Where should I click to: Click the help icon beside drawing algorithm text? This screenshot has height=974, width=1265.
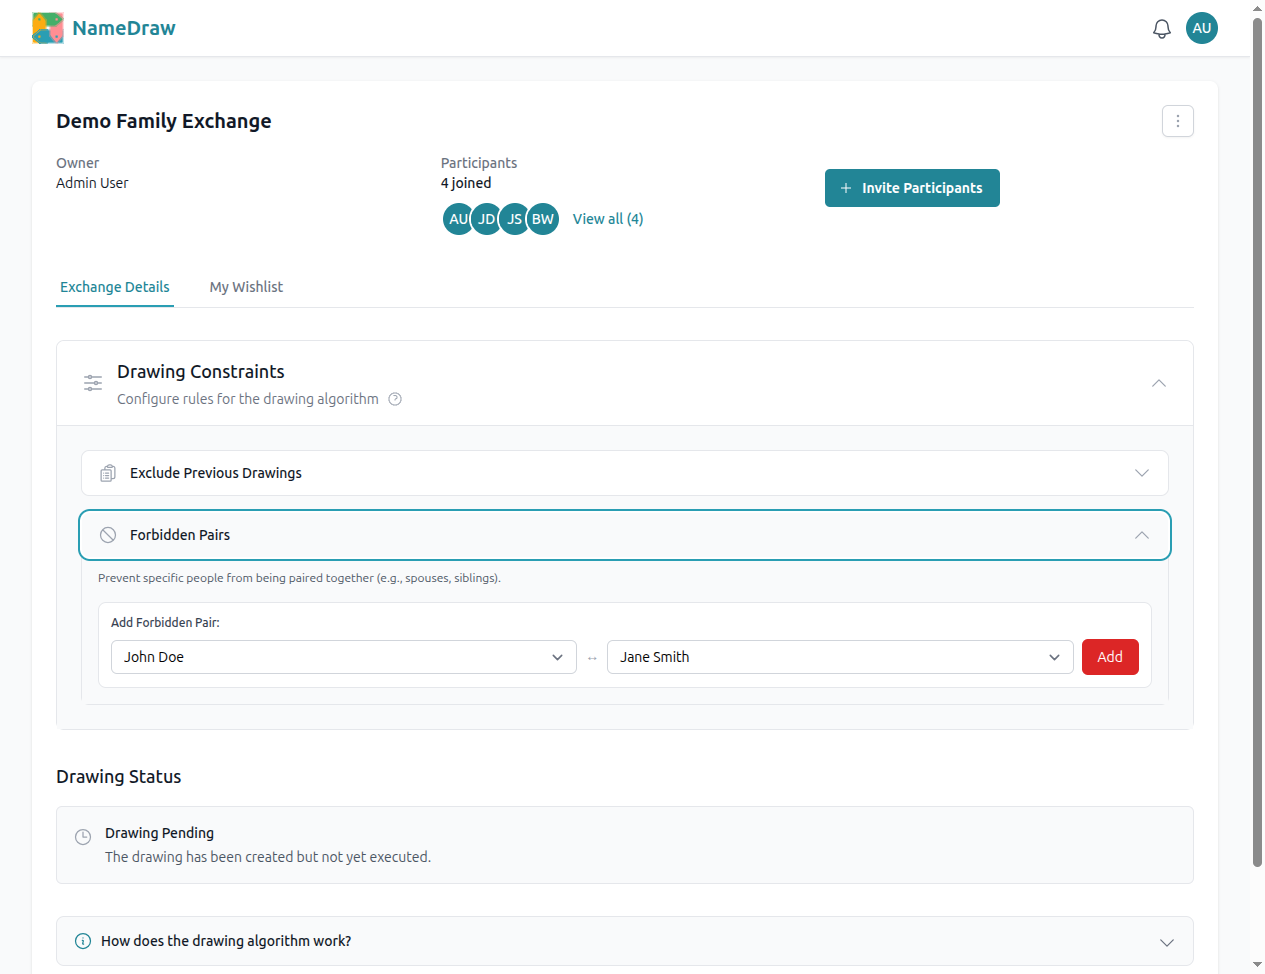tap(395, 399)
